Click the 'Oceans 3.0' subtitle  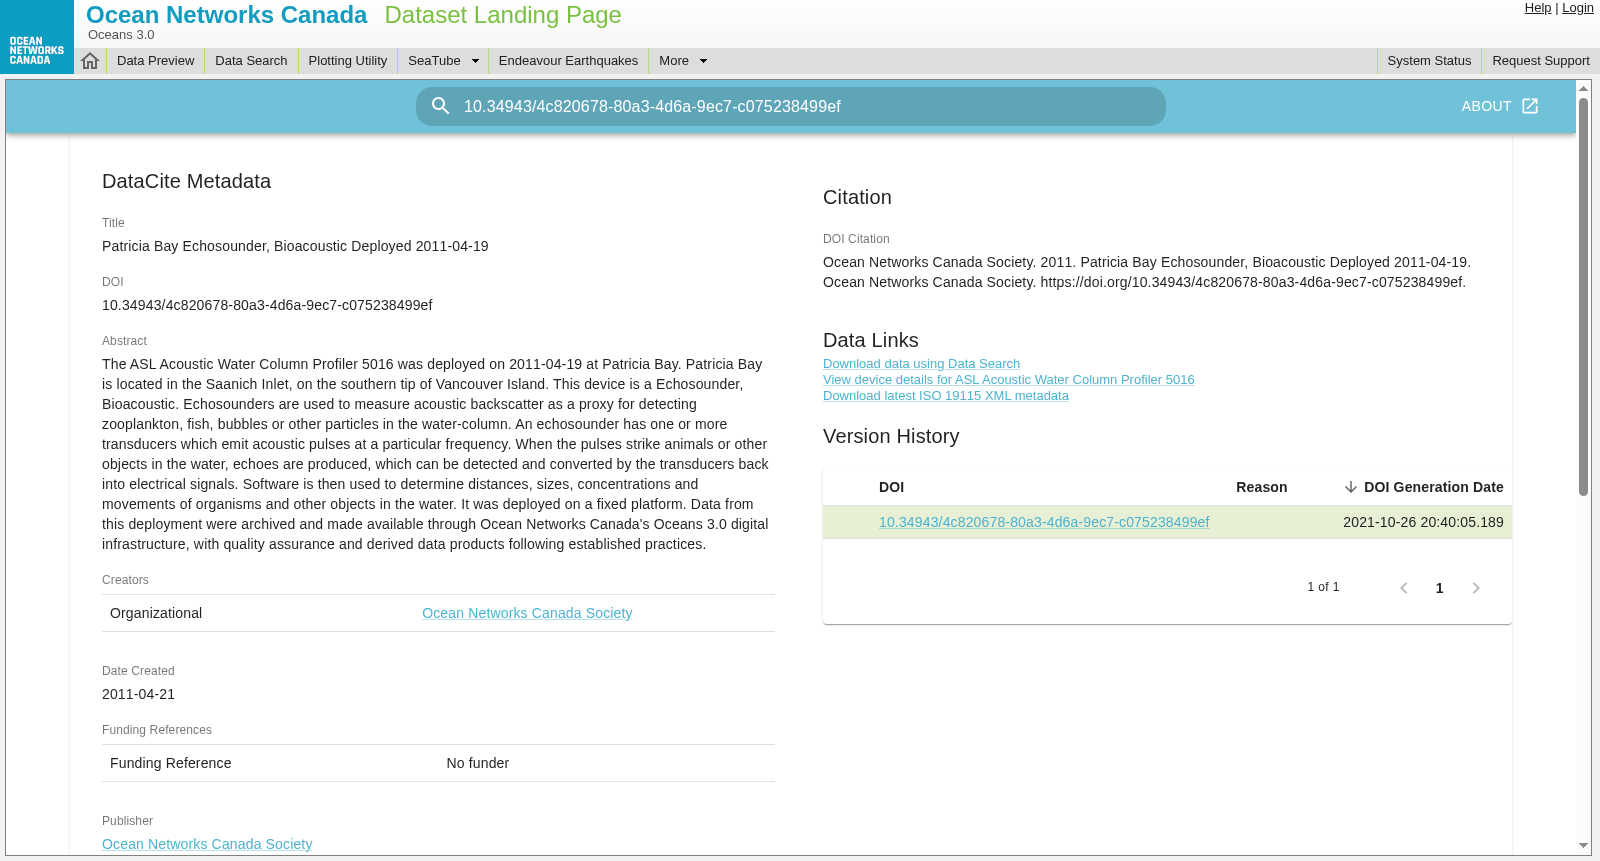(121, 35)
